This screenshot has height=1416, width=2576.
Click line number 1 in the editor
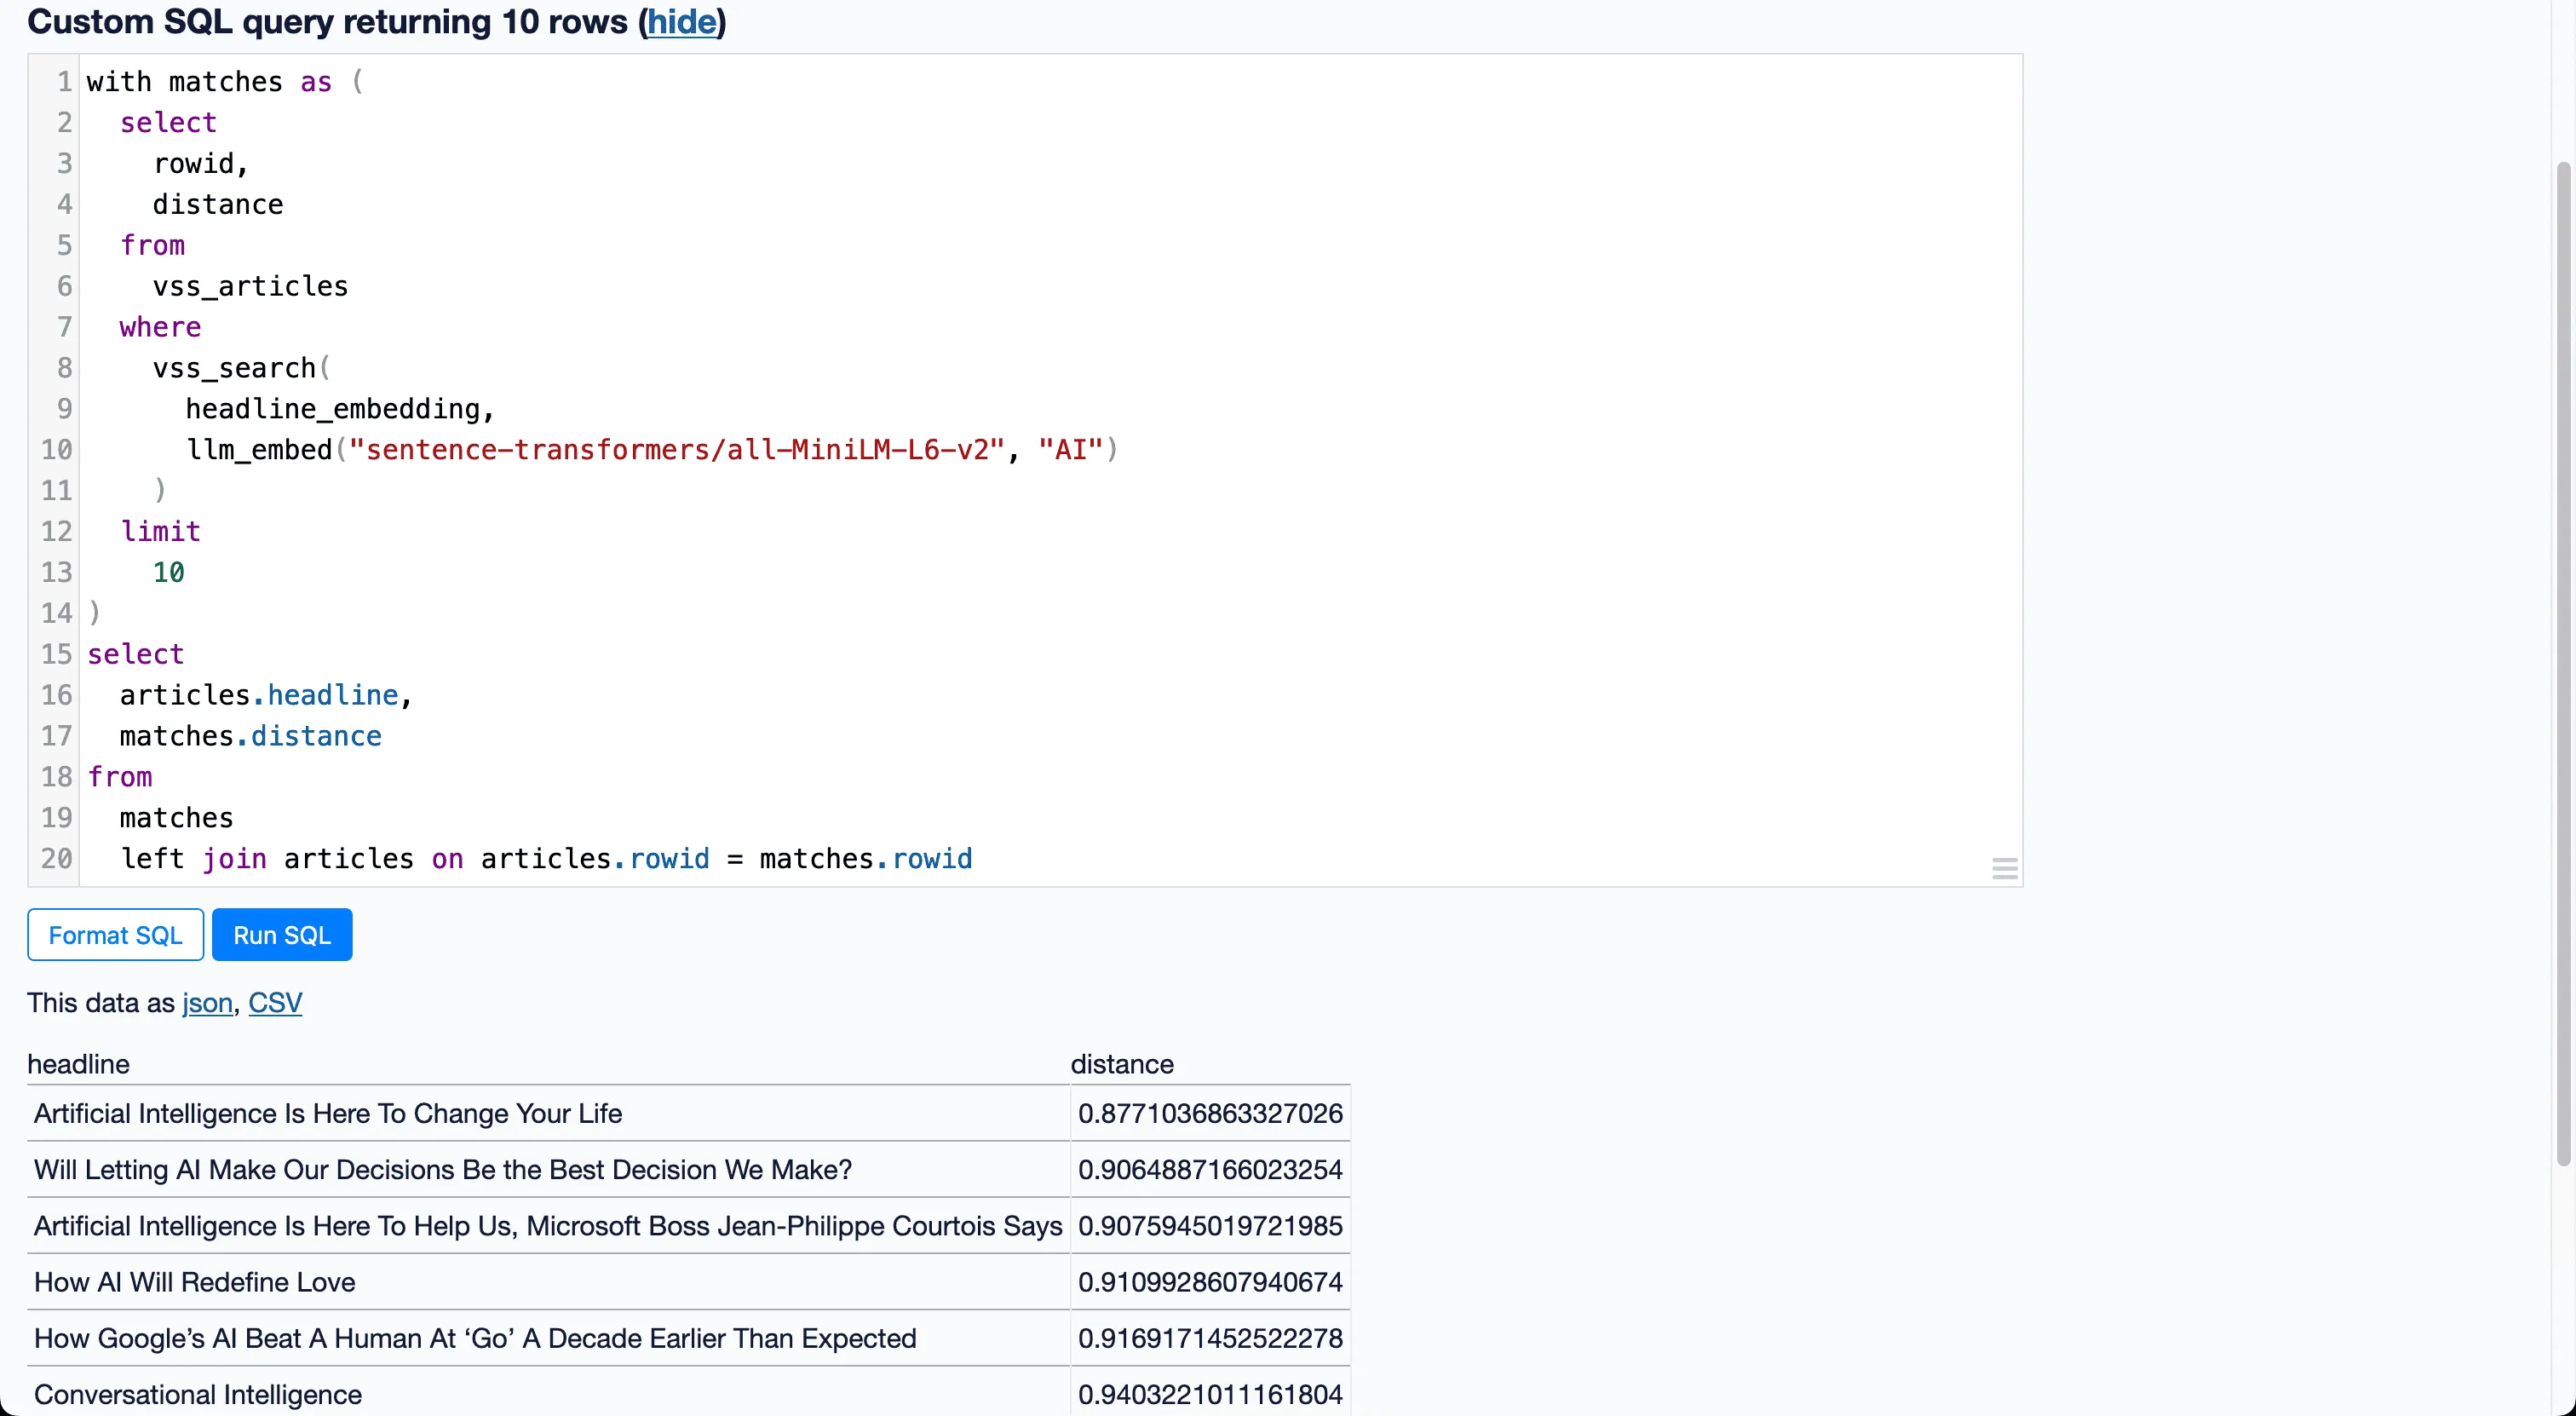pyautogui.click(x=63, y=81)
